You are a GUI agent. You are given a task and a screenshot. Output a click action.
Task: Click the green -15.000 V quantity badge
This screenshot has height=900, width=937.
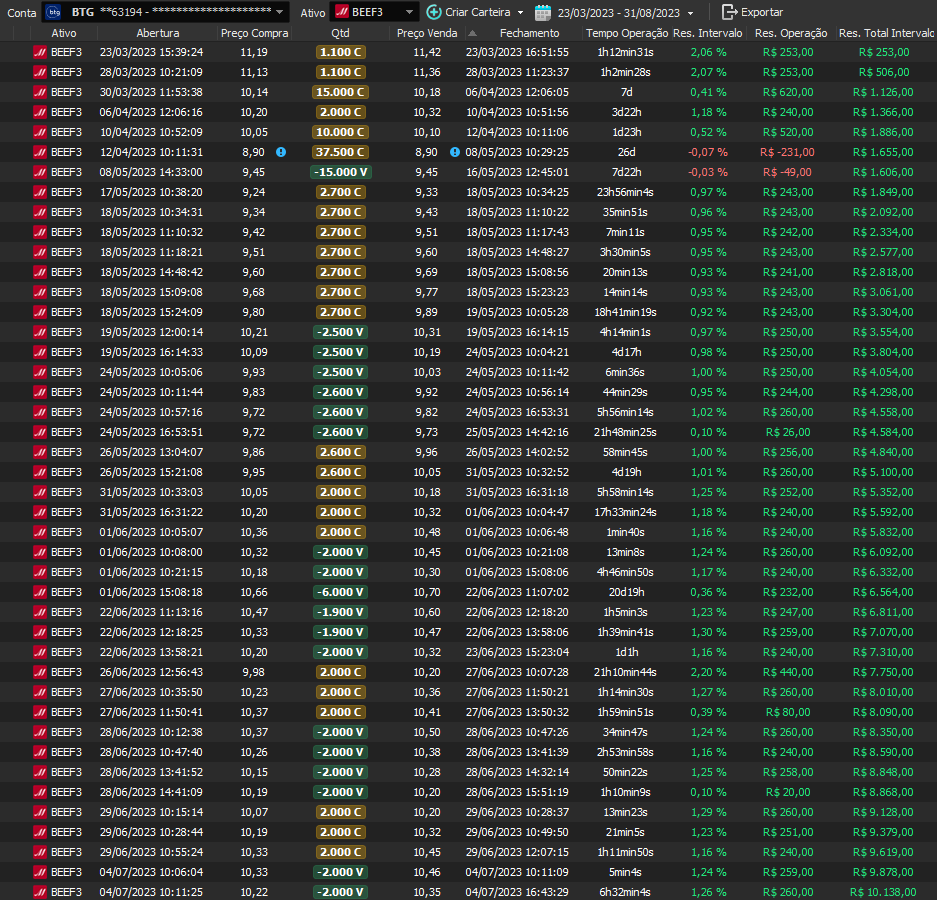[340, 172]
